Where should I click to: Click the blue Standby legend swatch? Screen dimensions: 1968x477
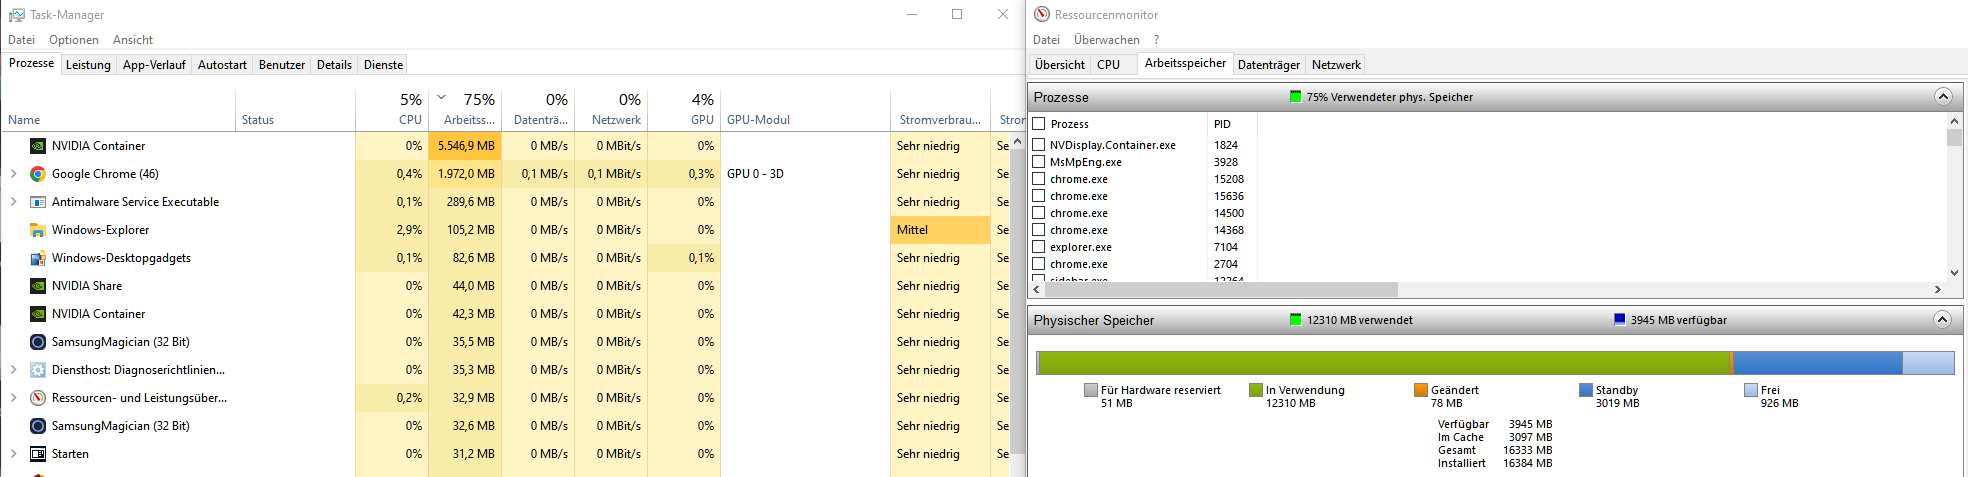click(1586, 390)
